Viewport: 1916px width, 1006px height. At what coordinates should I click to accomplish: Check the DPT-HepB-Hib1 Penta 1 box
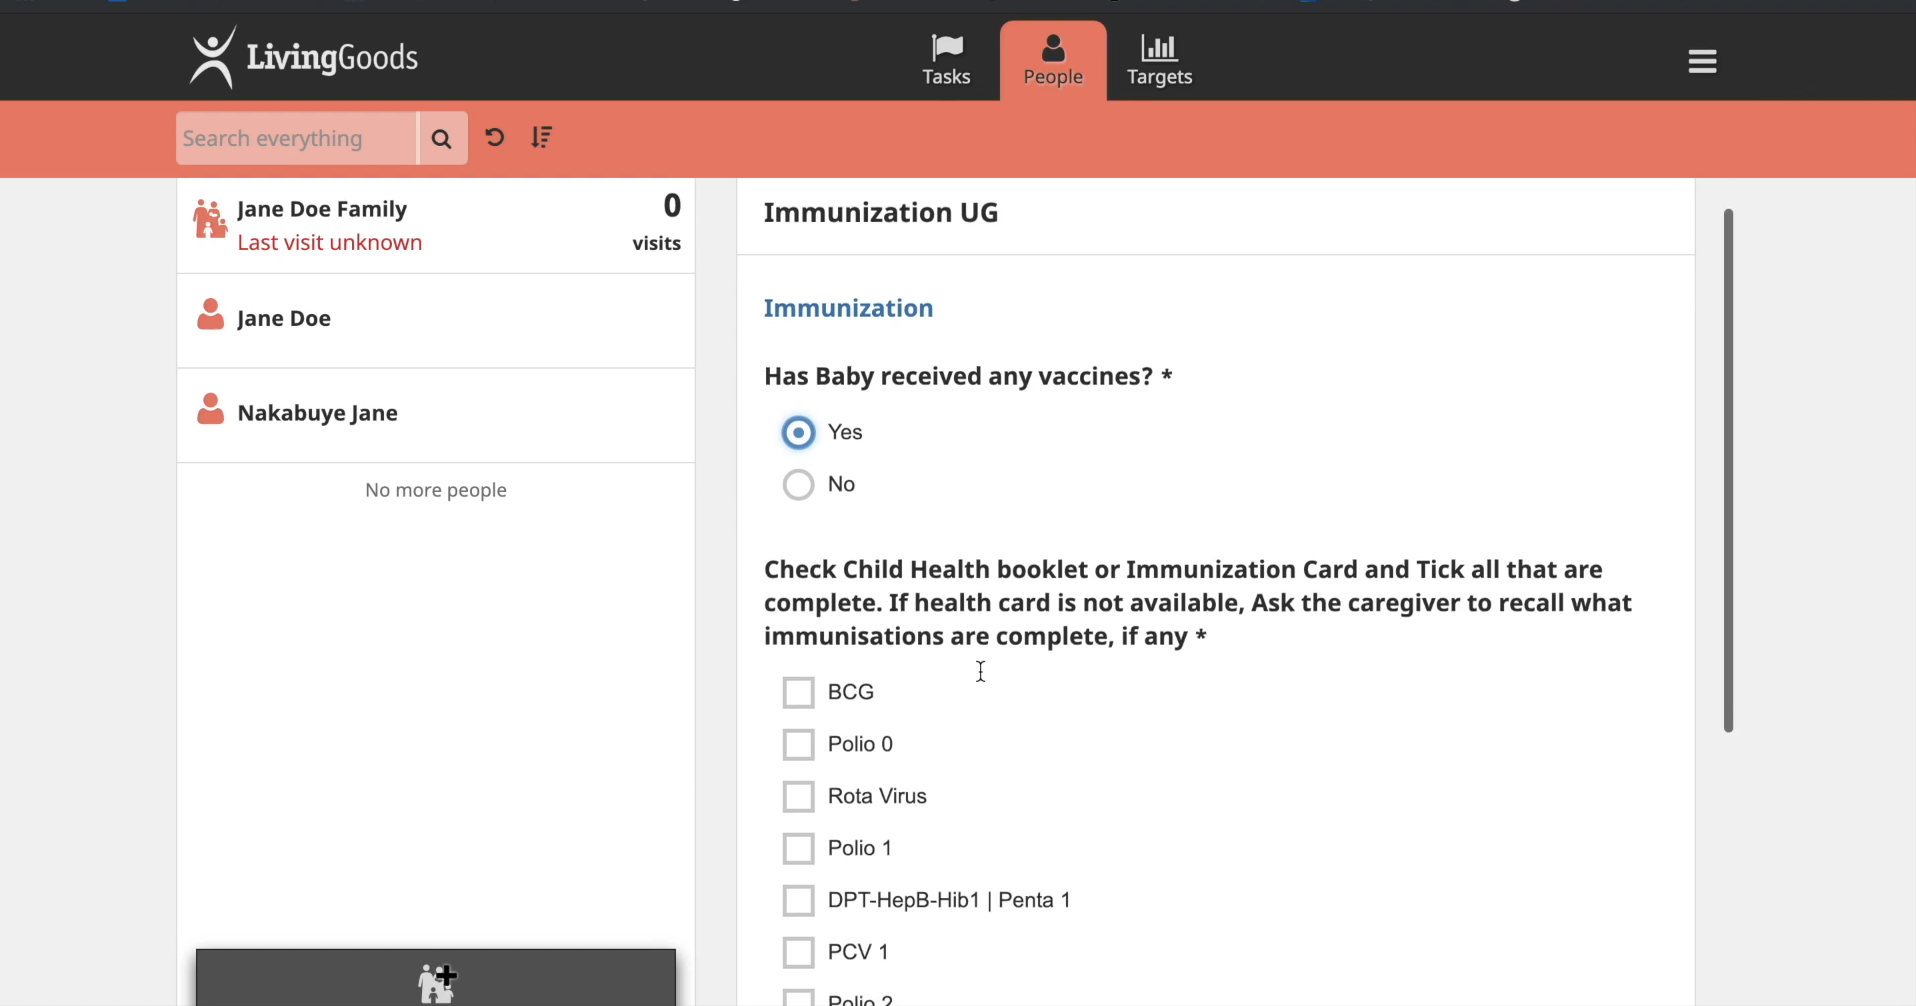tap(798, 901)
